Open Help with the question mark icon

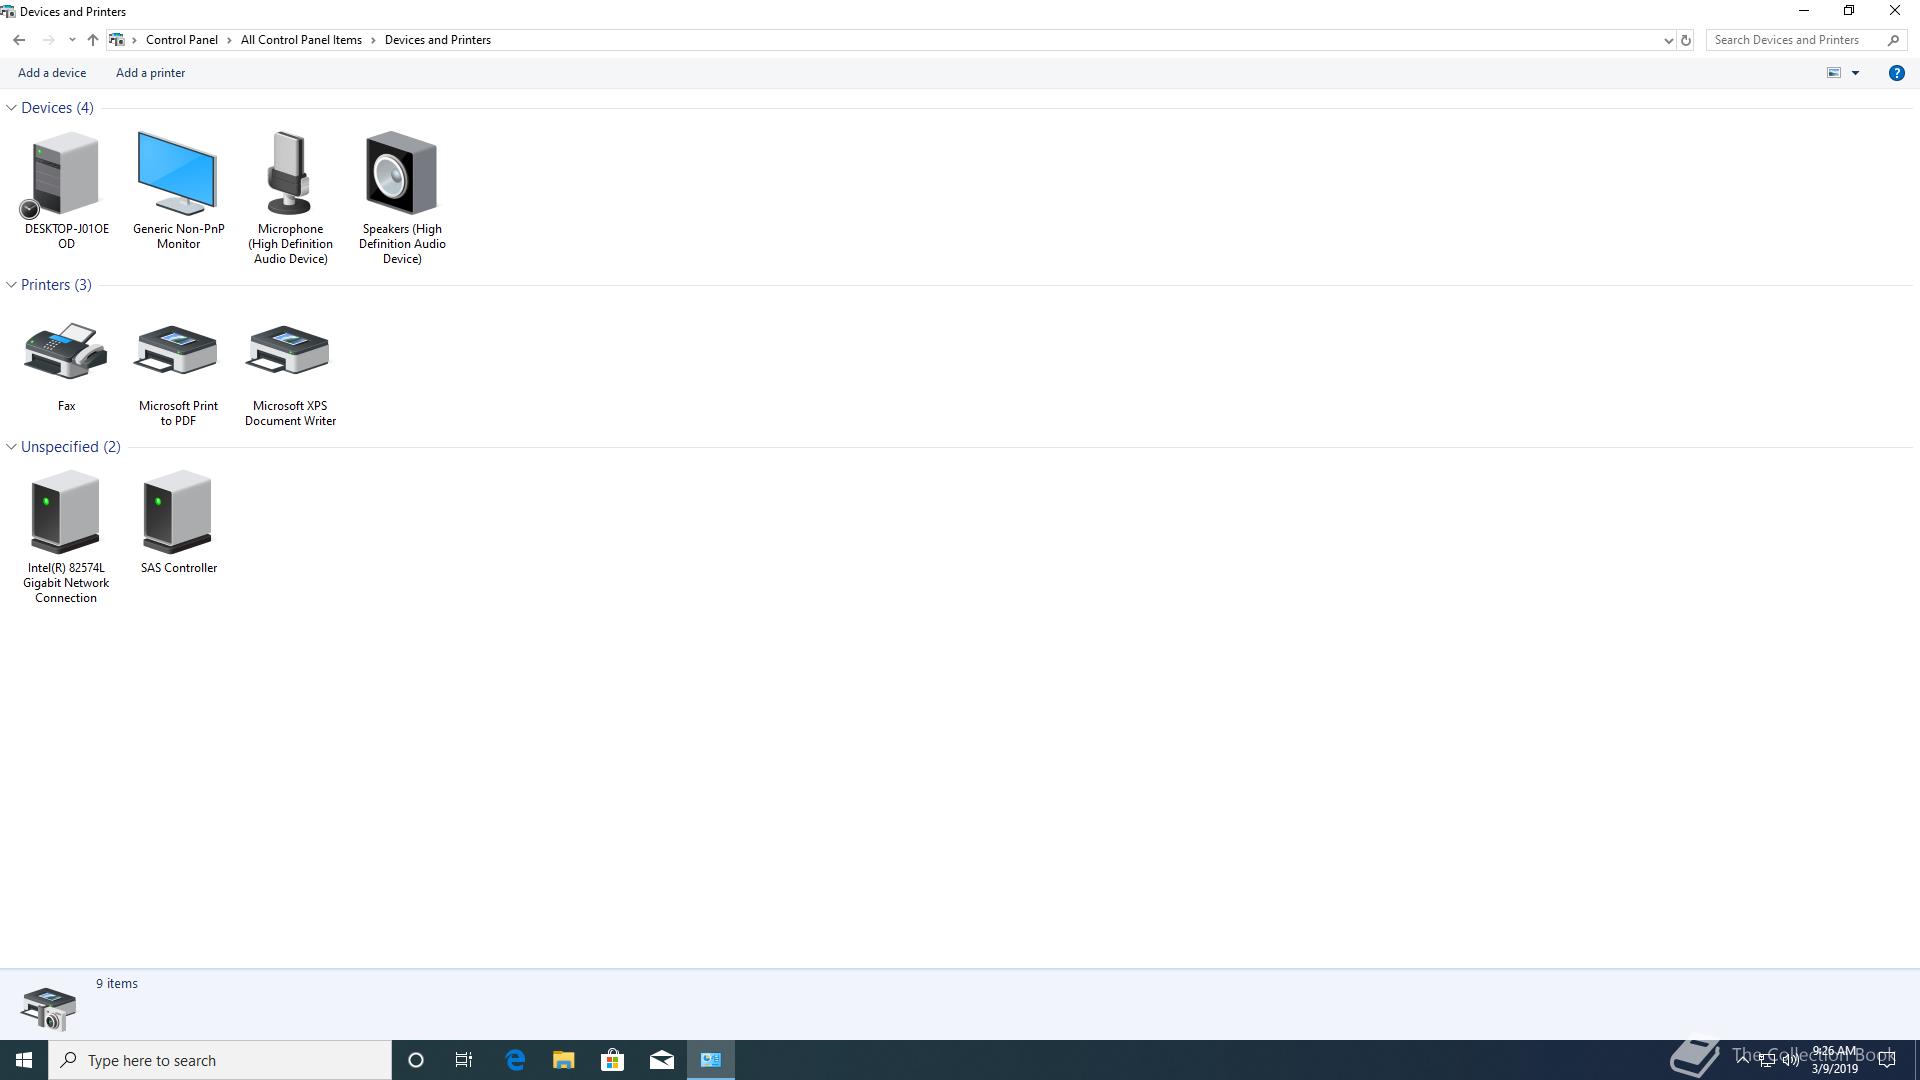pos(1896,73)
